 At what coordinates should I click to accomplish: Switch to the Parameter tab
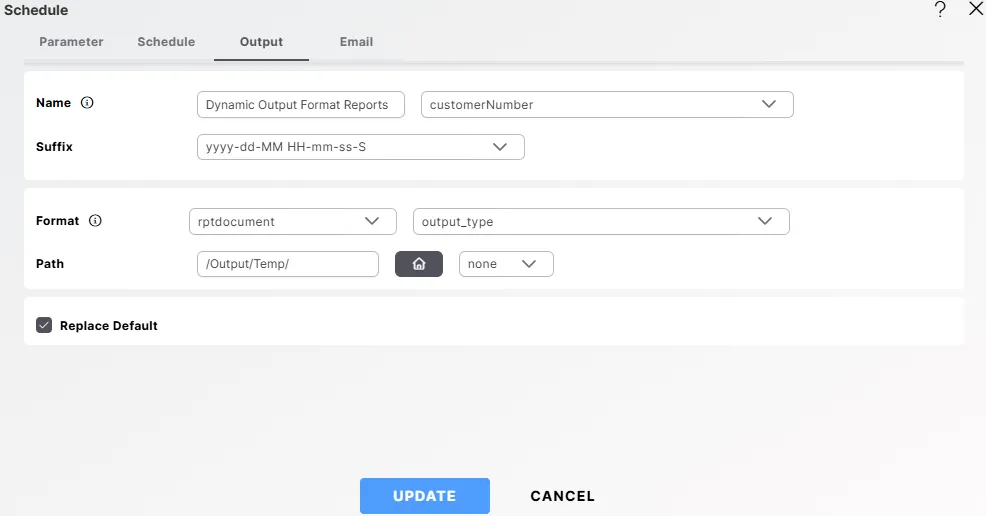click(71, 42)
